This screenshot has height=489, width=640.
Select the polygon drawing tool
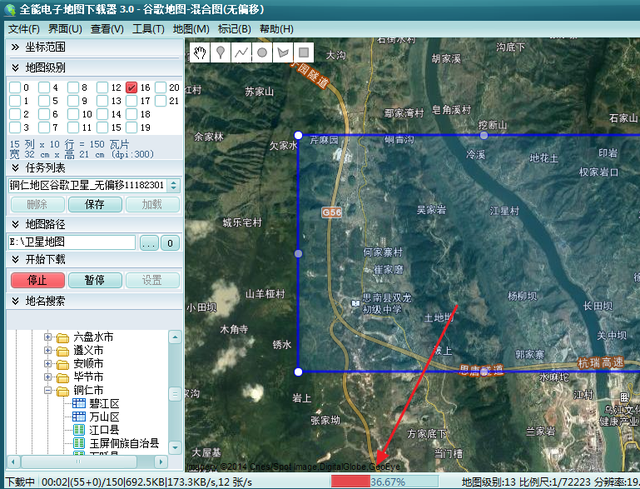pos(283,52)
